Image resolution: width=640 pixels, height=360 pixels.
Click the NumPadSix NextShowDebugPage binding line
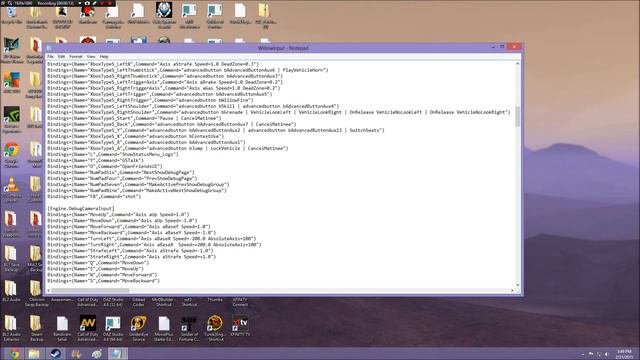click(121, 172)
